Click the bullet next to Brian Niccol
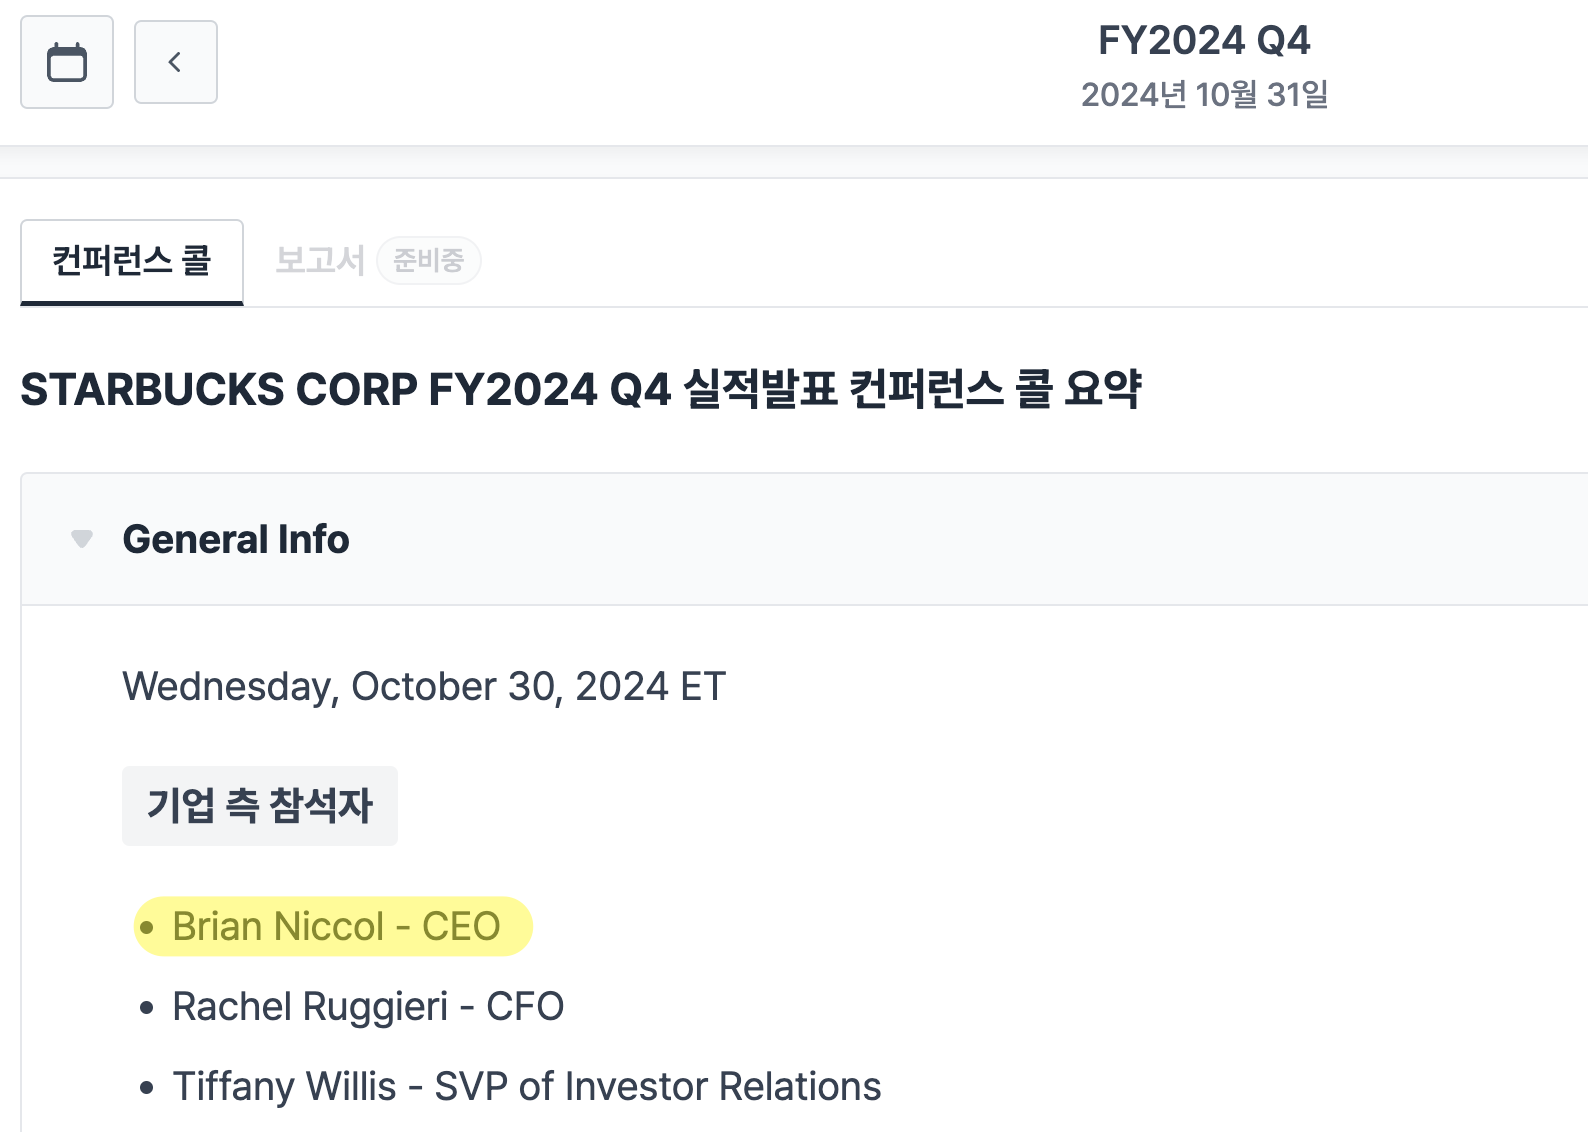This screenshot has width=1588, height=1132. [x=148, y=928]
